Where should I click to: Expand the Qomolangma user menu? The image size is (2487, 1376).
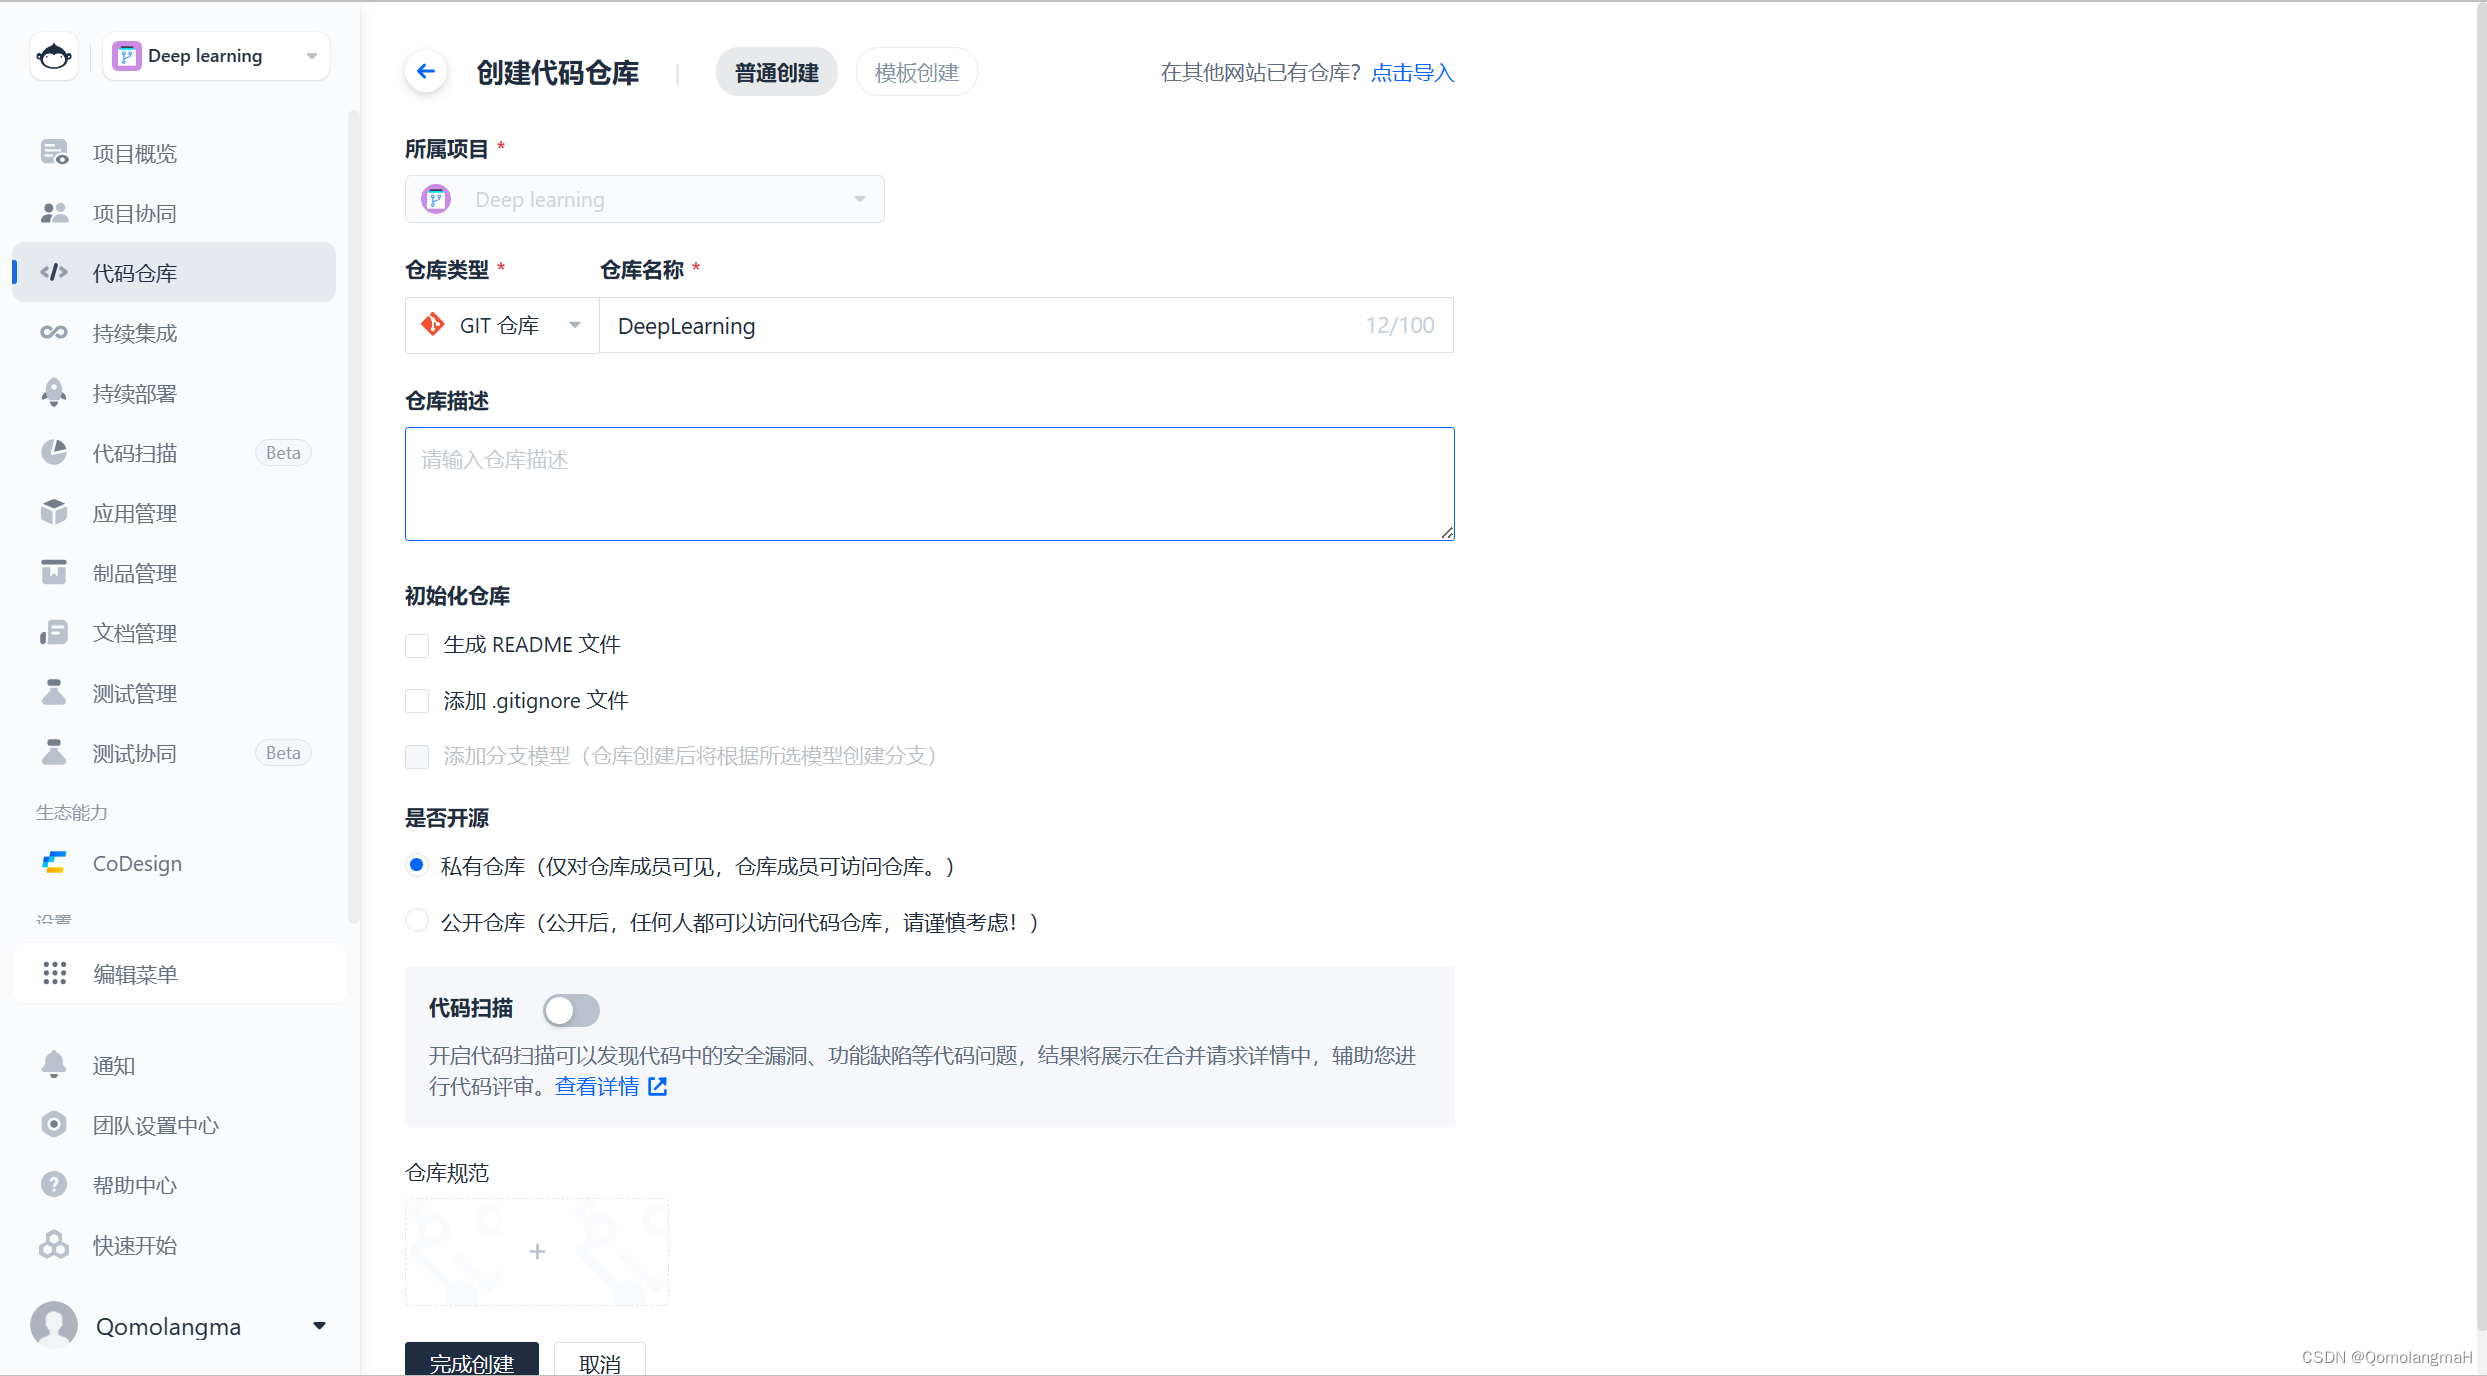319,1326
